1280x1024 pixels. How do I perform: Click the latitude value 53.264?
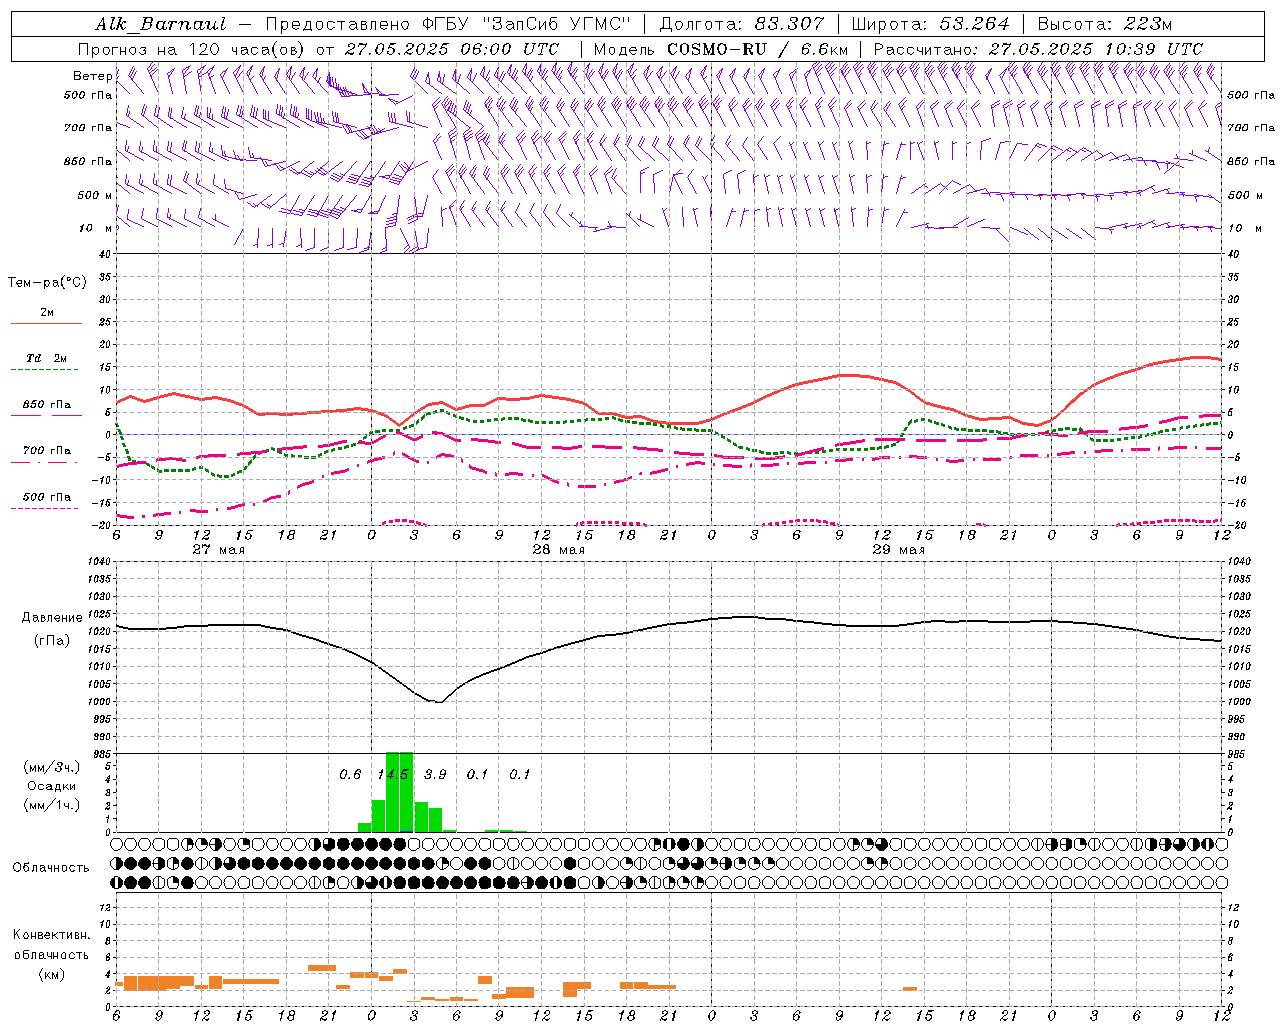975,24
